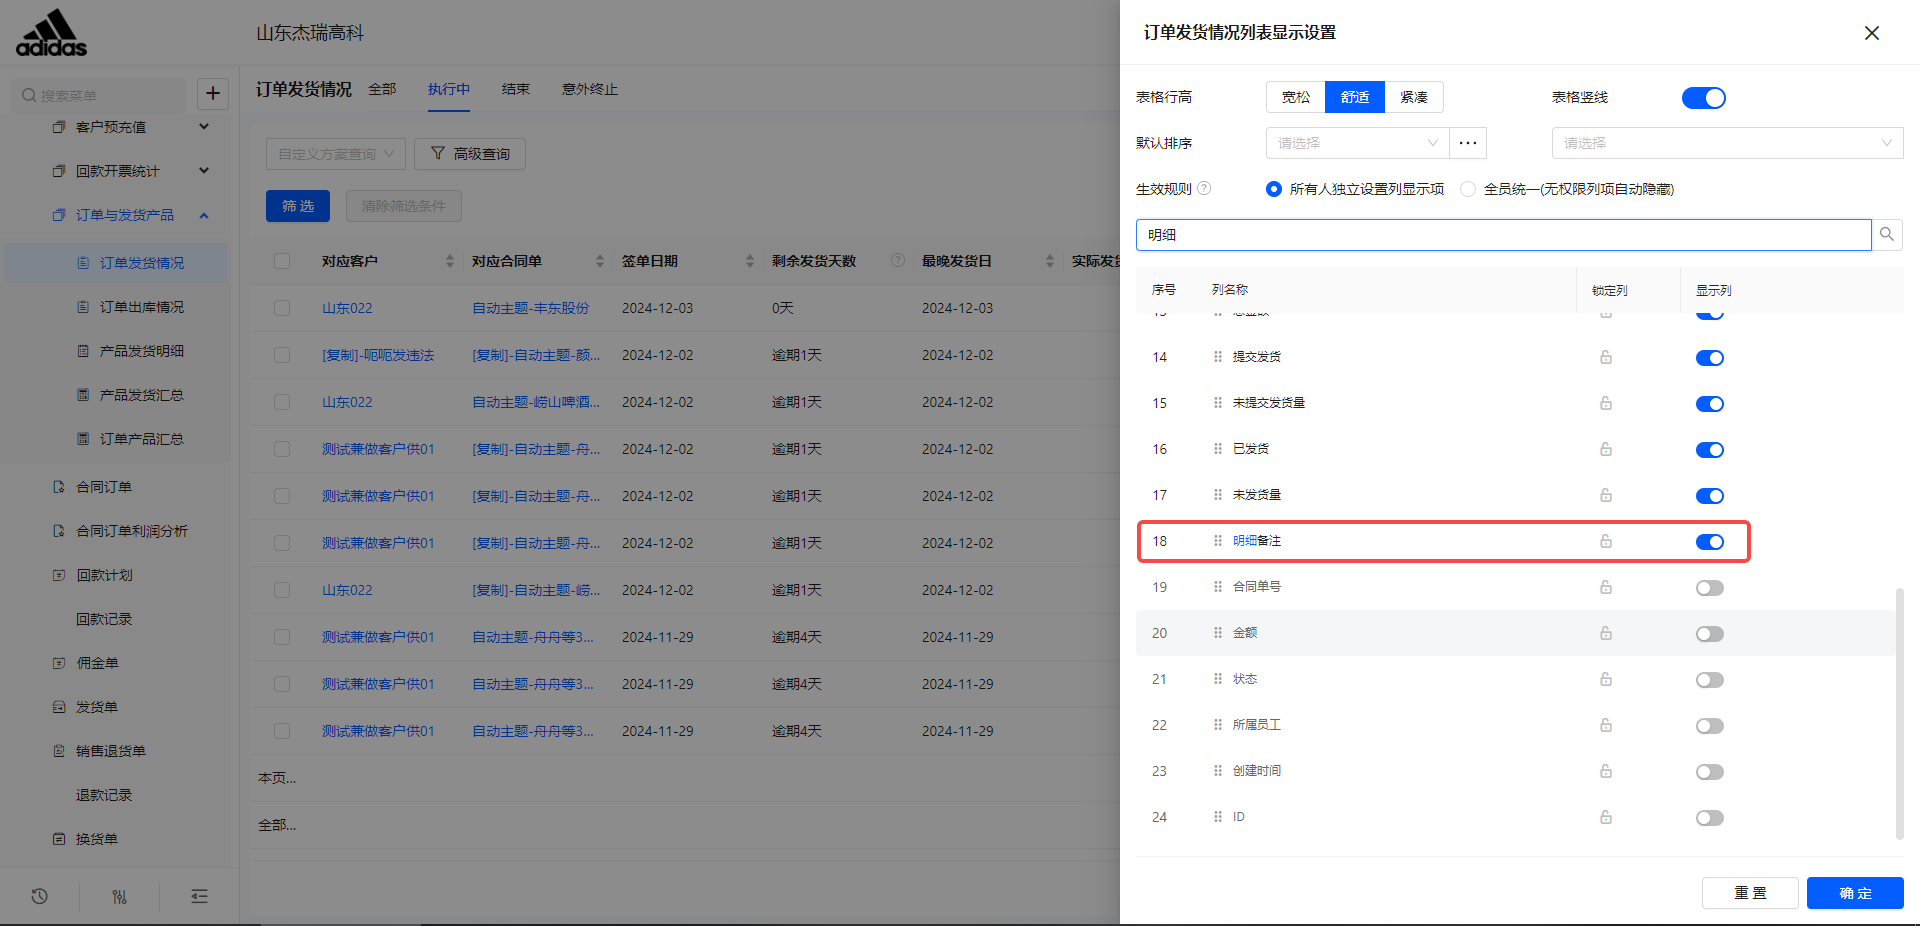The width and height of the screenshot is (1920, 926).
Task: Click the lock icon for row 未提交发货量
Action: tap(1606, 403)
